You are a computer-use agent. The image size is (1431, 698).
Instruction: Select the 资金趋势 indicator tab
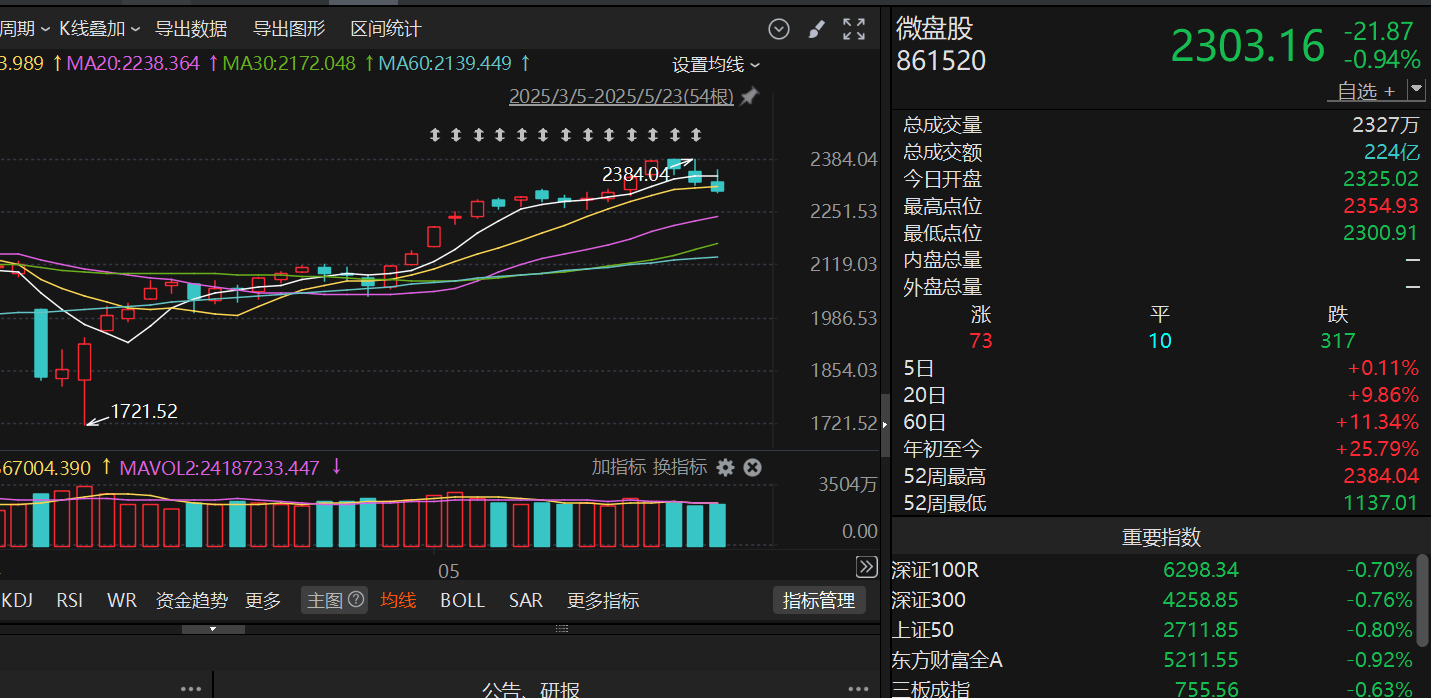[191, 601]
